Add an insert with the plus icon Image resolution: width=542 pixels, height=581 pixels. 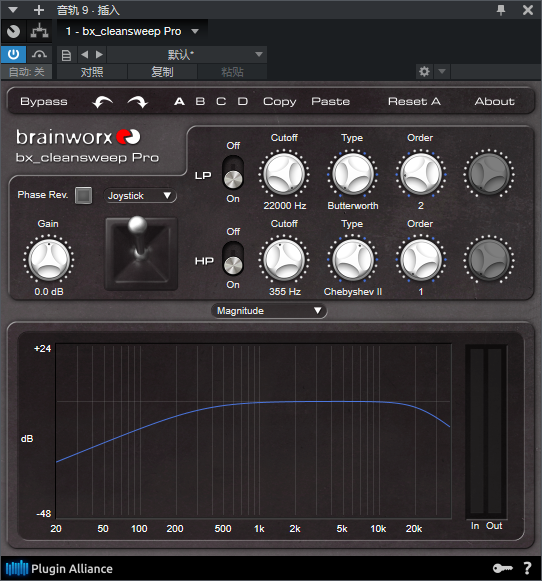(x=39, y=10)
